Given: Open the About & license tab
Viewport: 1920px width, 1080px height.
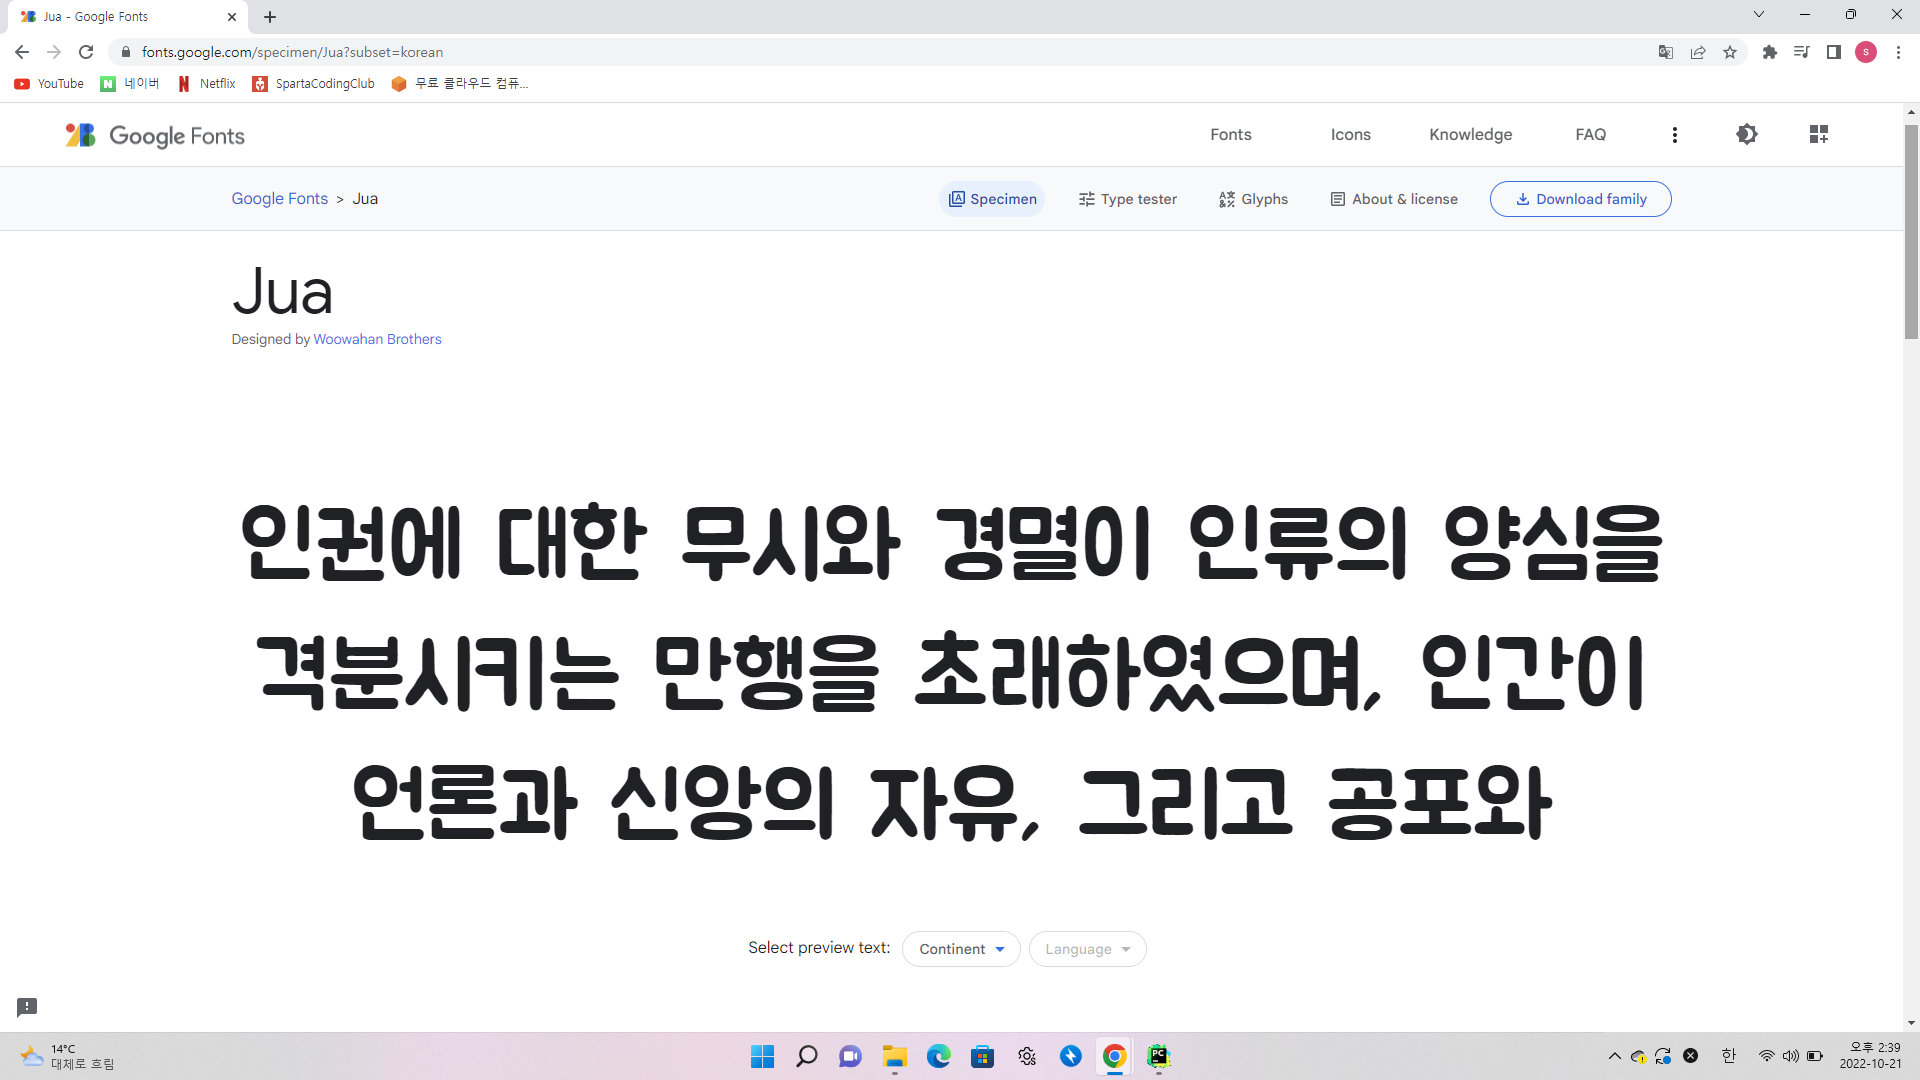Looking at the screenshot, I should pyautogui.click(x=1393, y=199).
